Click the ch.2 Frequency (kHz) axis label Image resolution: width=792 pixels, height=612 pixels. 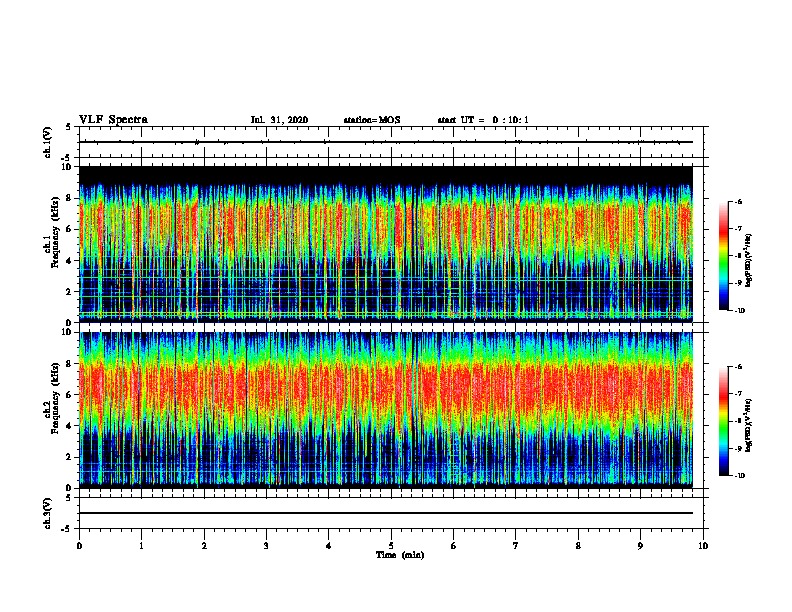[x=52, y=398]
